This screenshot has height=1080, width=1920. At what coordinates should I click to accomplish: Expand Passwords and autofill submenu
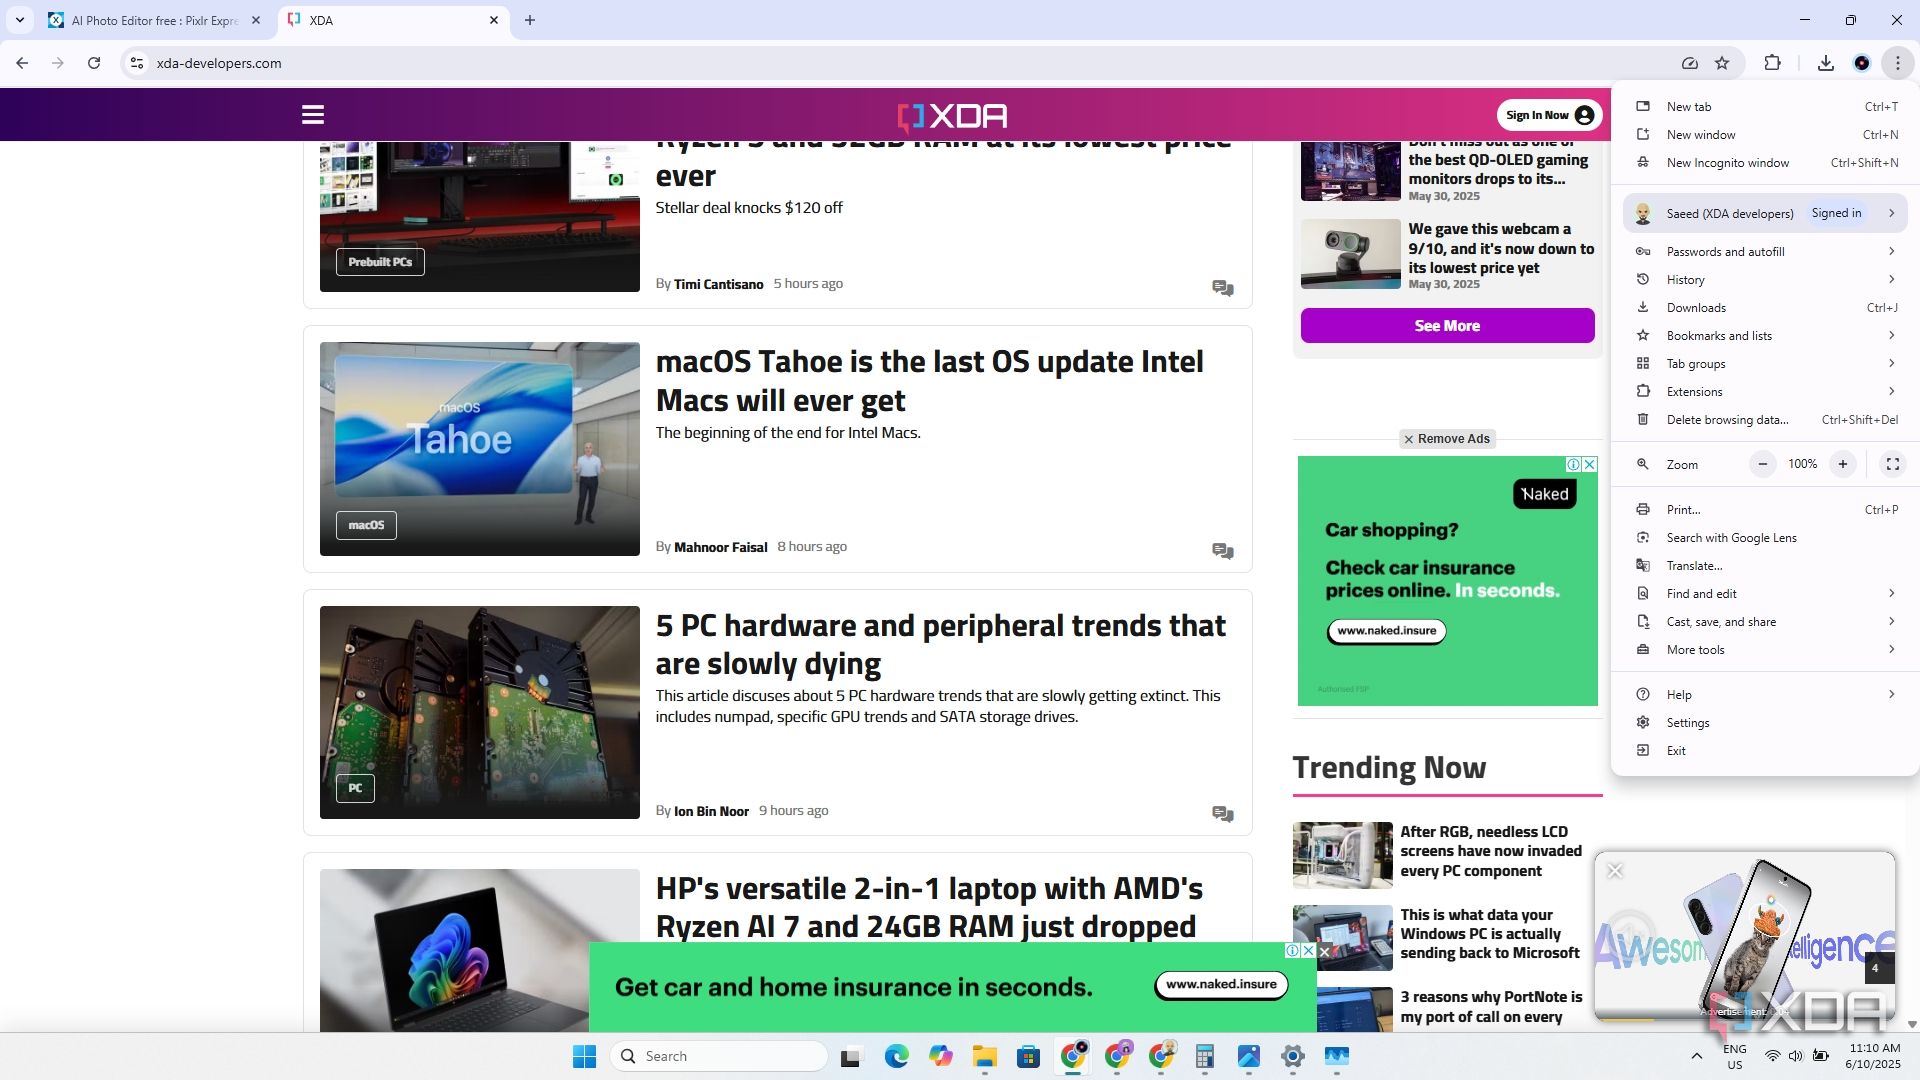click(1765, 252)
